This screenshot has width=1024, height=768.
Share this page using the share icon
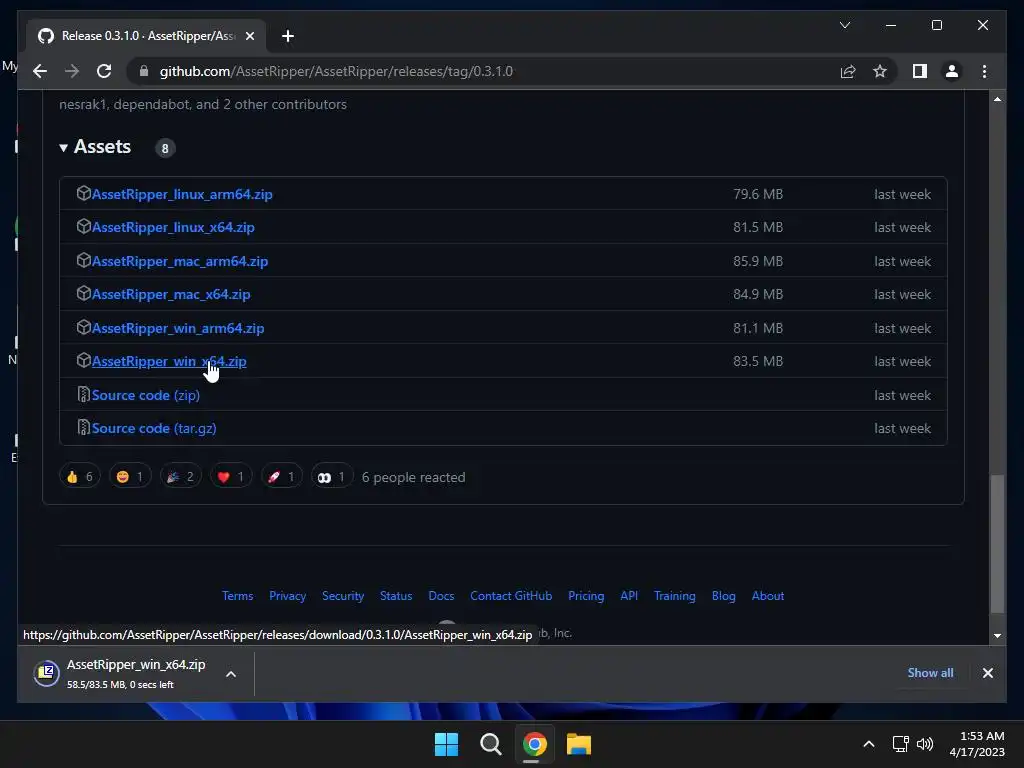click(848, 71)
